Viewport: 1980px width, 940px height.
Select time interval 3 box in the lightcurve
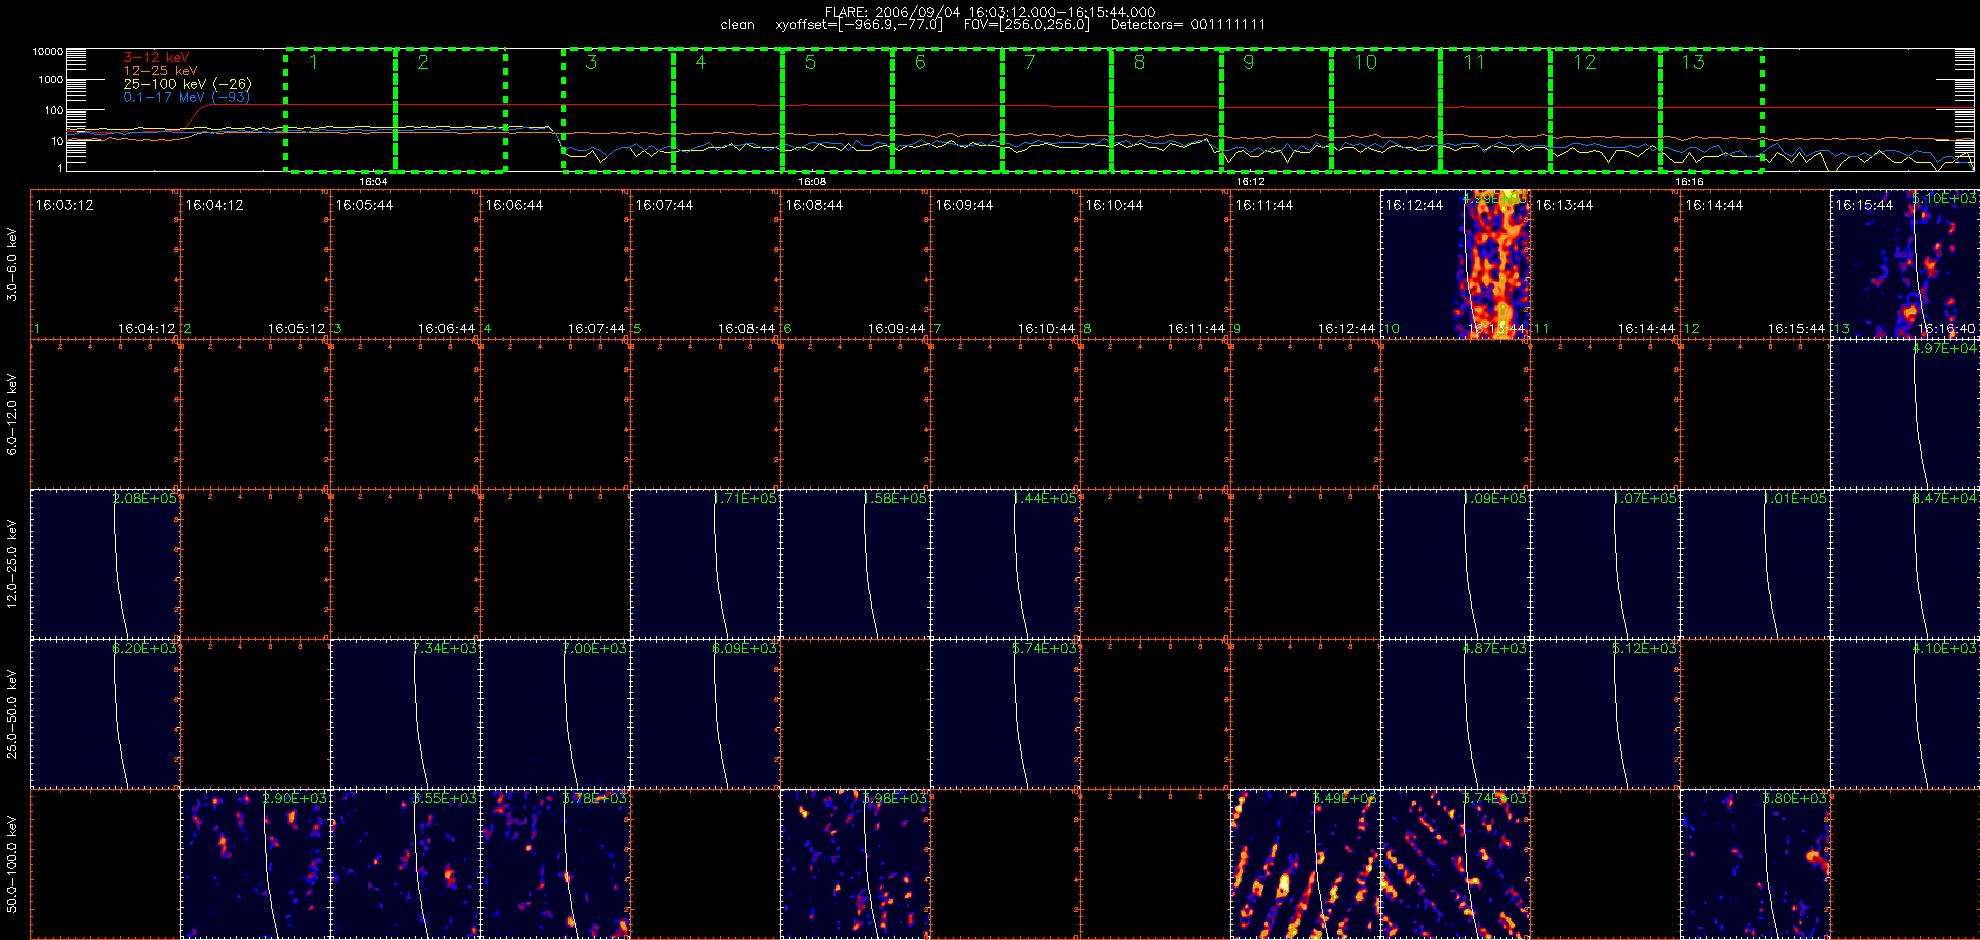tap(618, 110)
